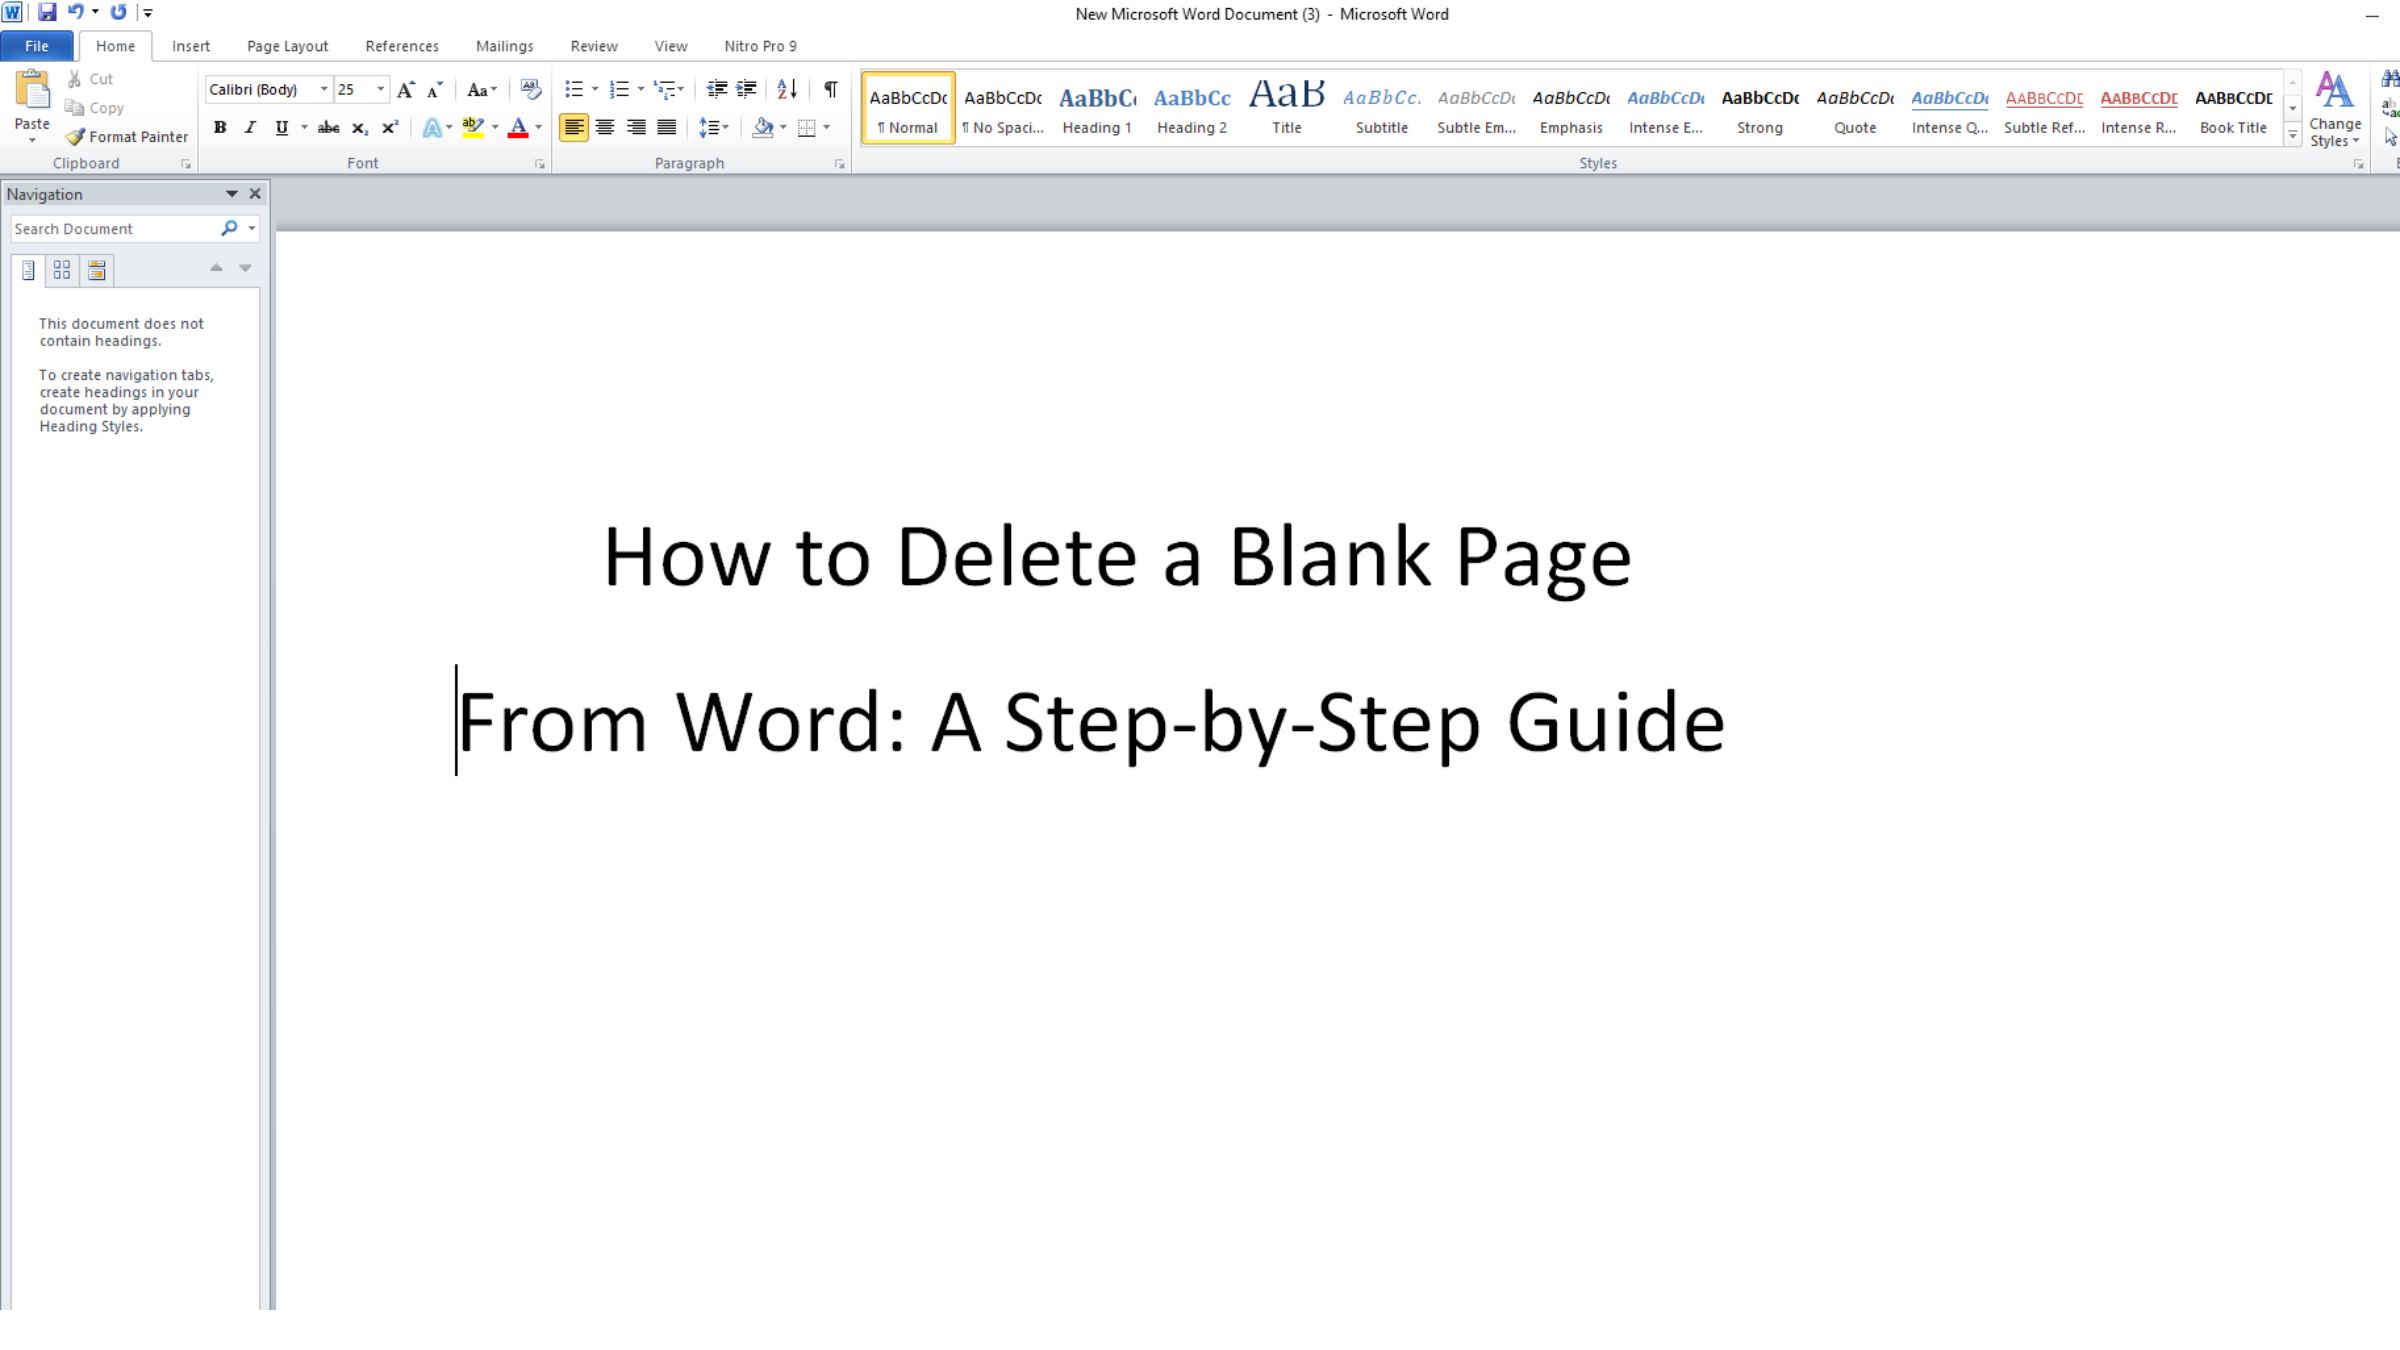The image size is (2400, 1350).
Task: Apply subscript formatting
Action: [x=360, y=128]
